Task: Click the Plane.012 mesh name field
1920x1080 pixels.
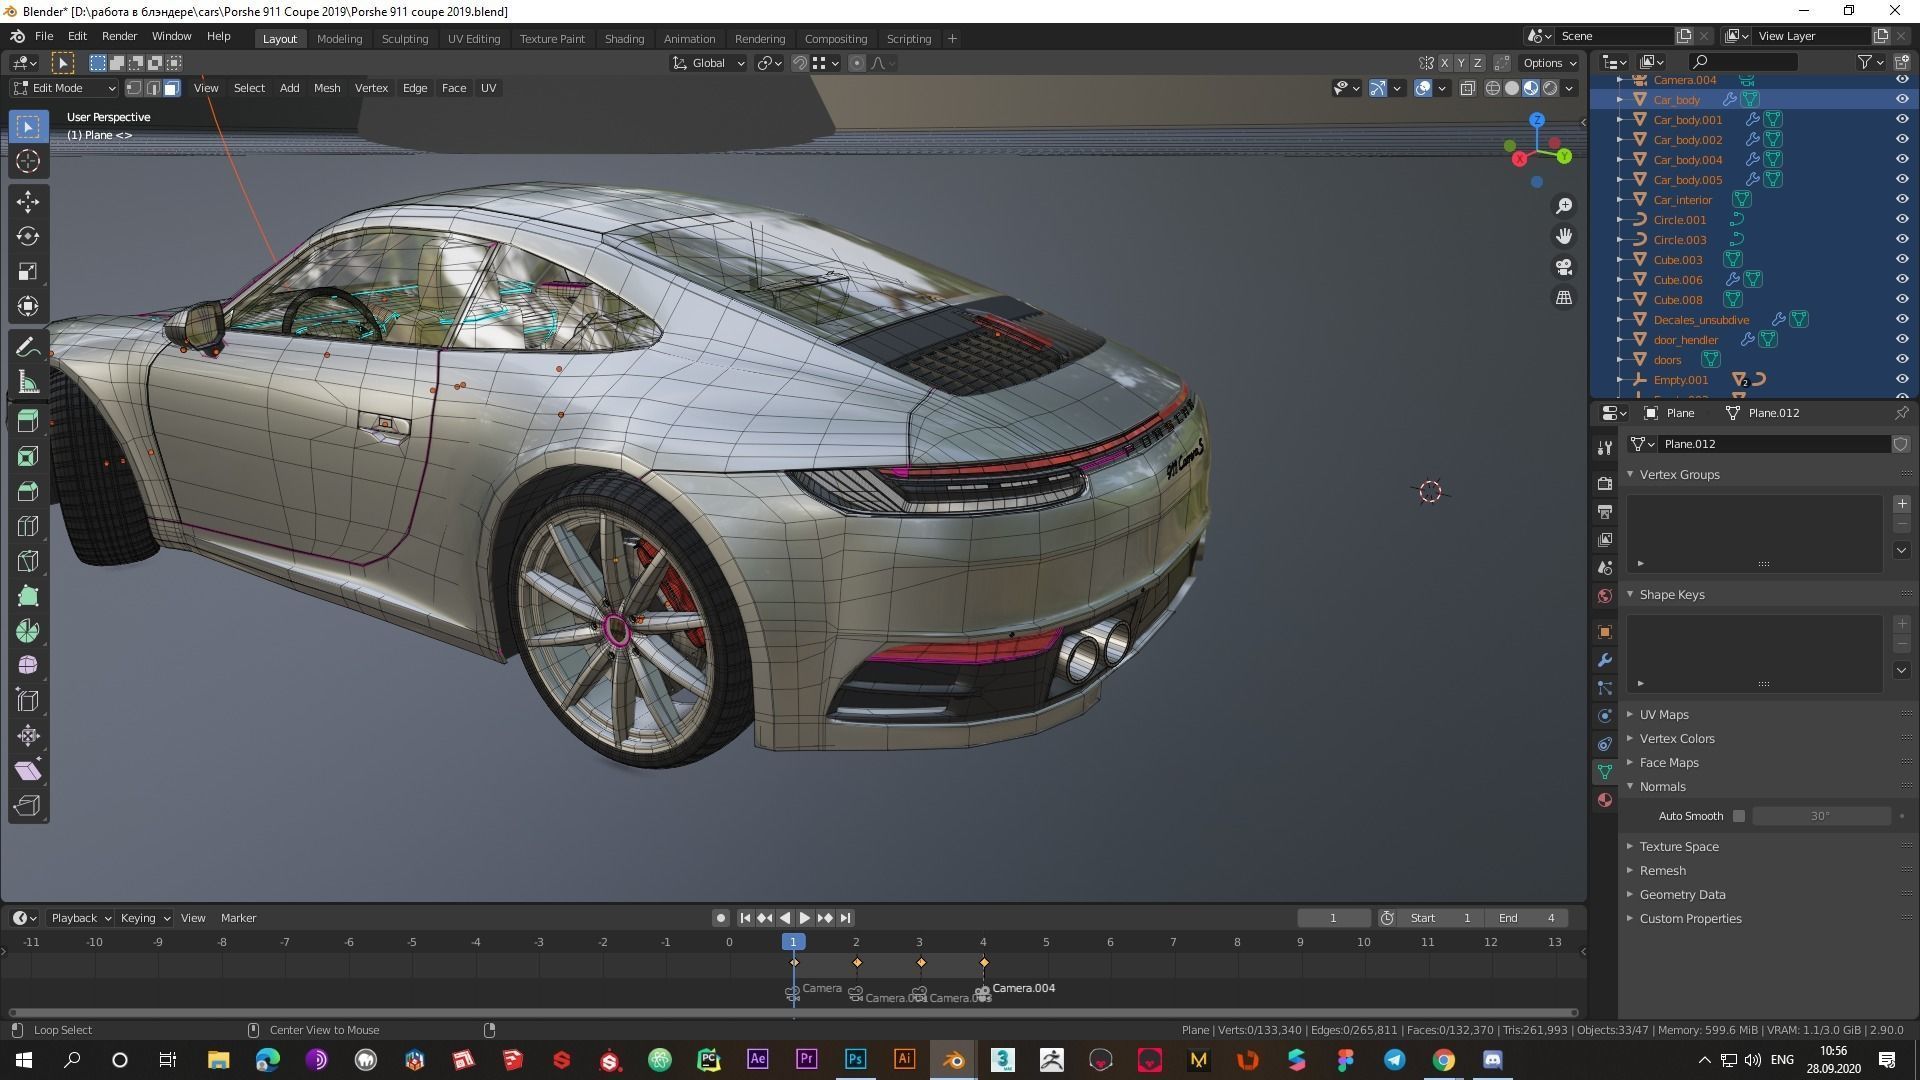Action: click(1775, 444)
